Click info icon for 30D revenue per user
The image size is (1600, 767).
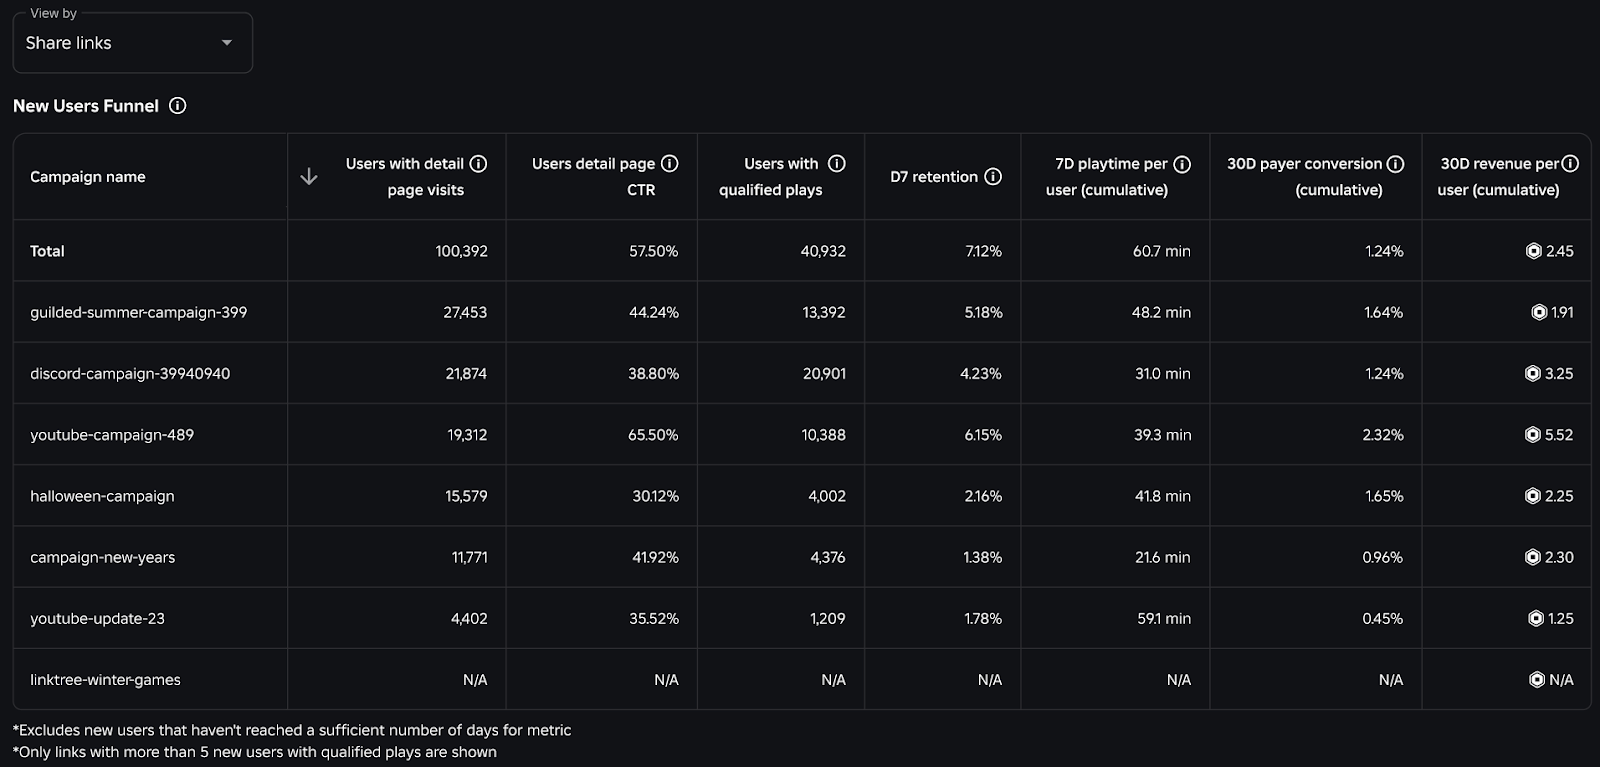pyautogui.click(x=1571, y=164)
